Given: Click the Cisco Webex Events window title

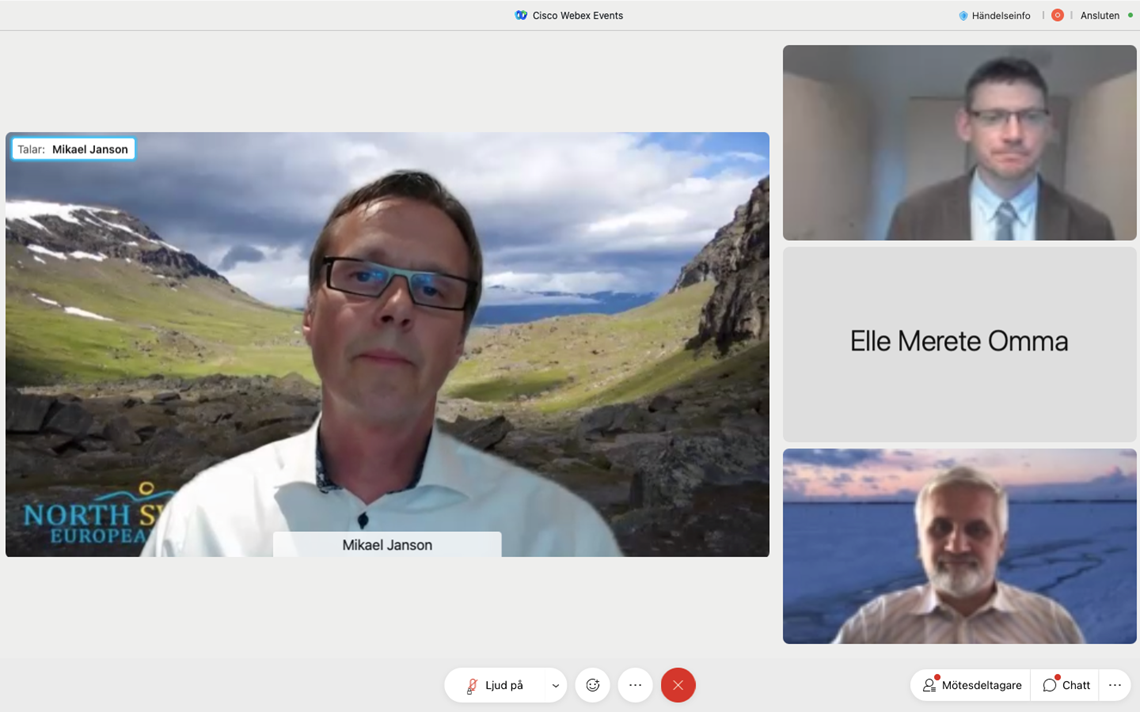Looking at the screenshot, I should 577,16.
